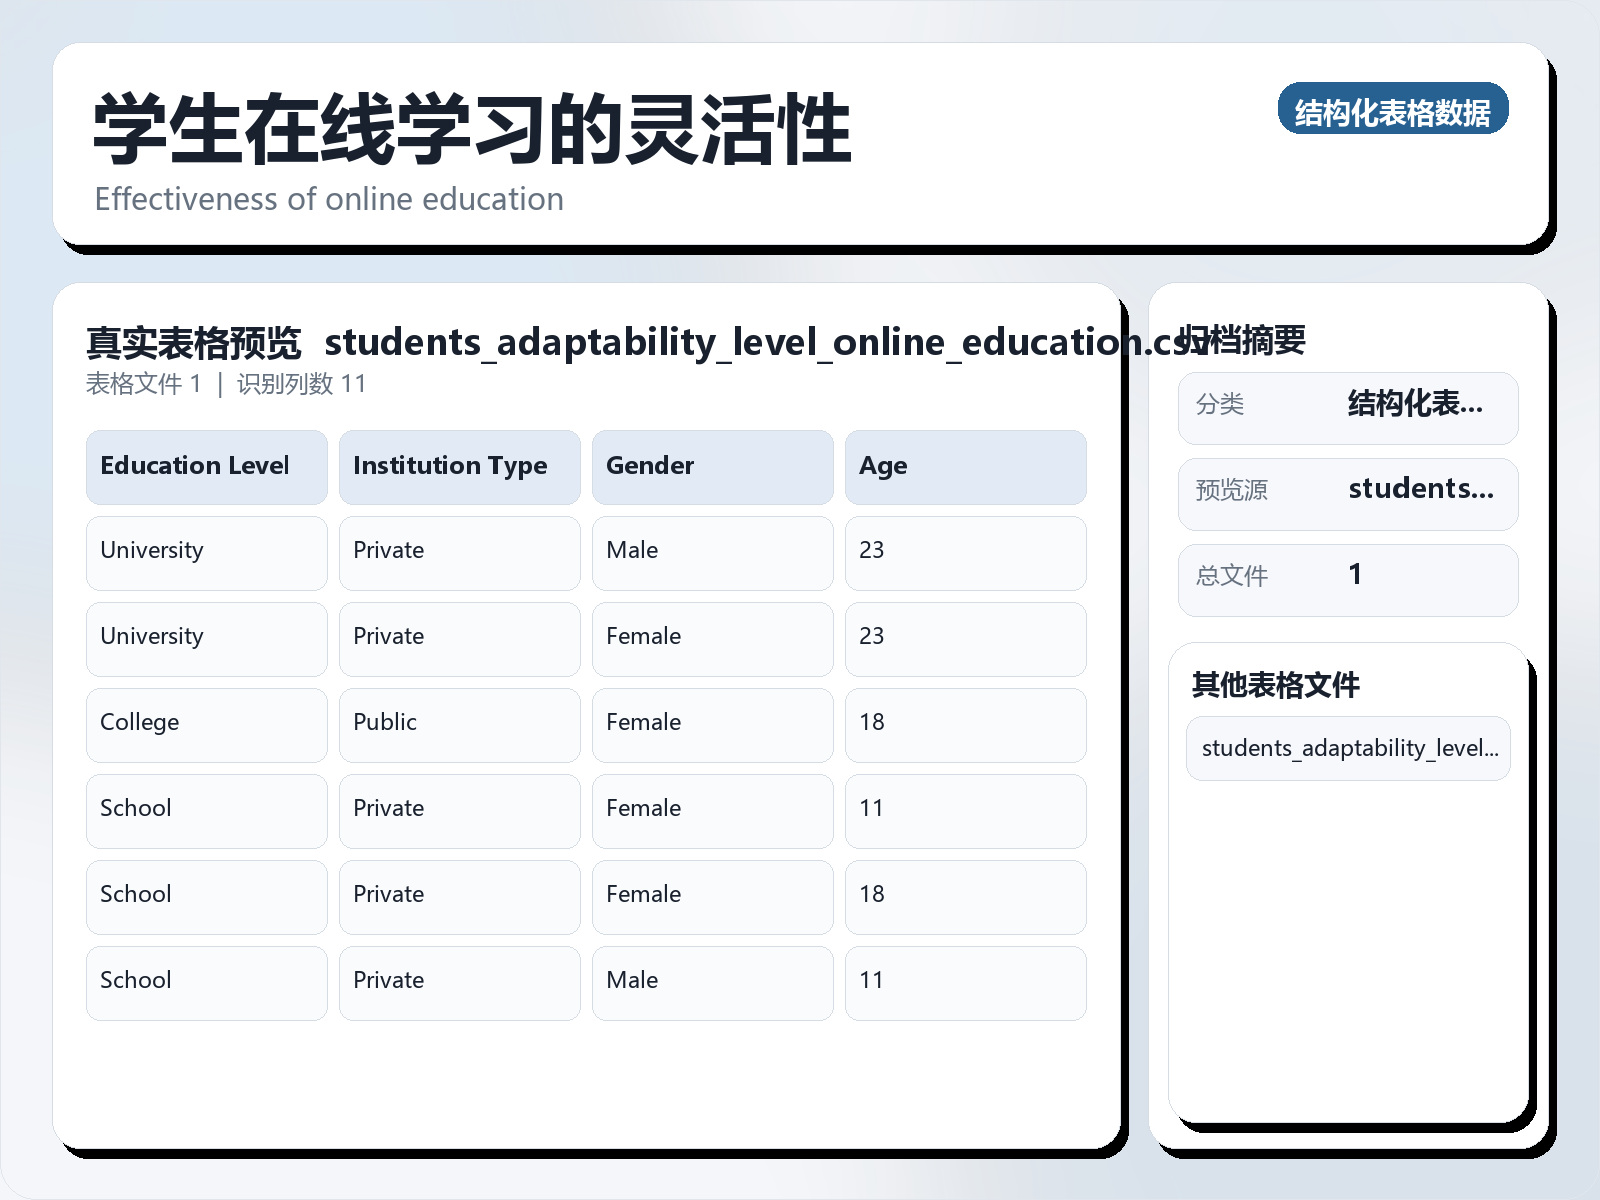1600x1200 pixels.
Task: Select the 总文件 total files field
Action: coord(1348,578)
